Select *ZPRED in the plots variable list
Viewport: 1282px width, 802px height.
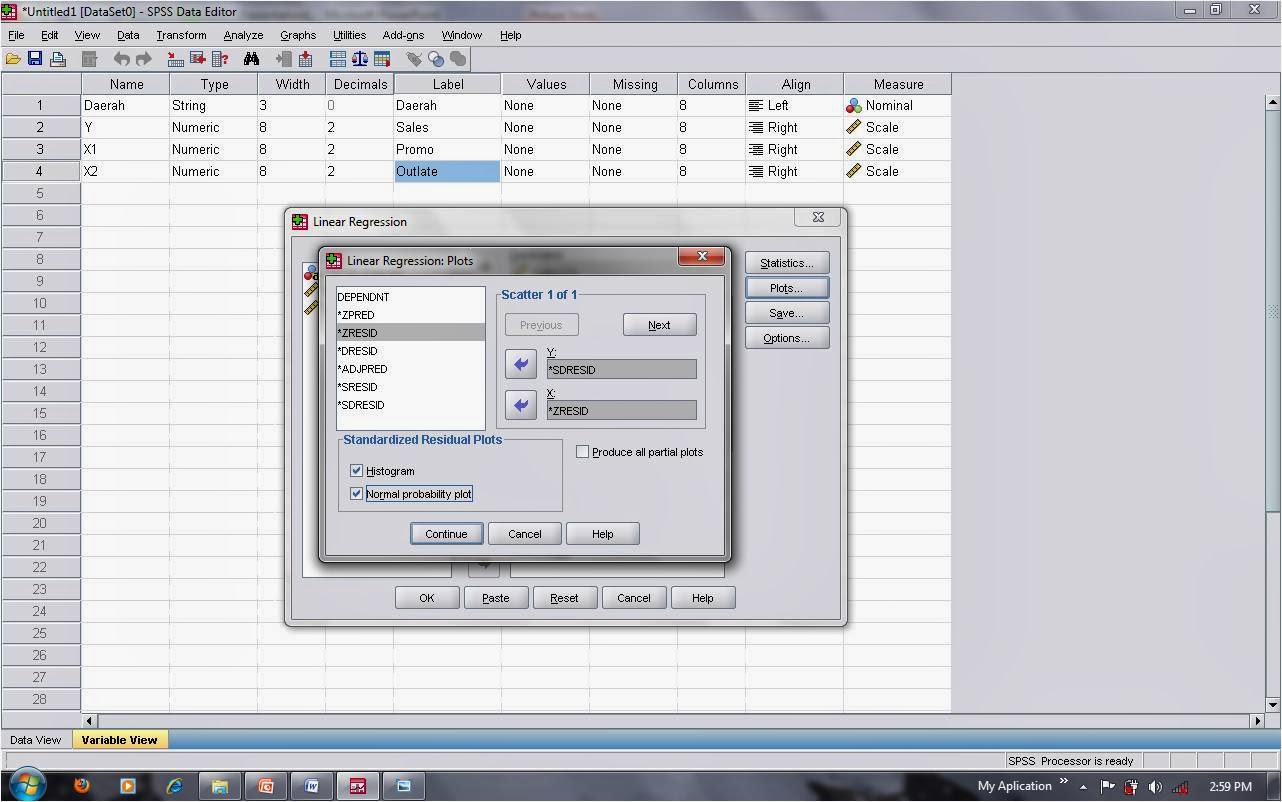click(x=410, y=315)
